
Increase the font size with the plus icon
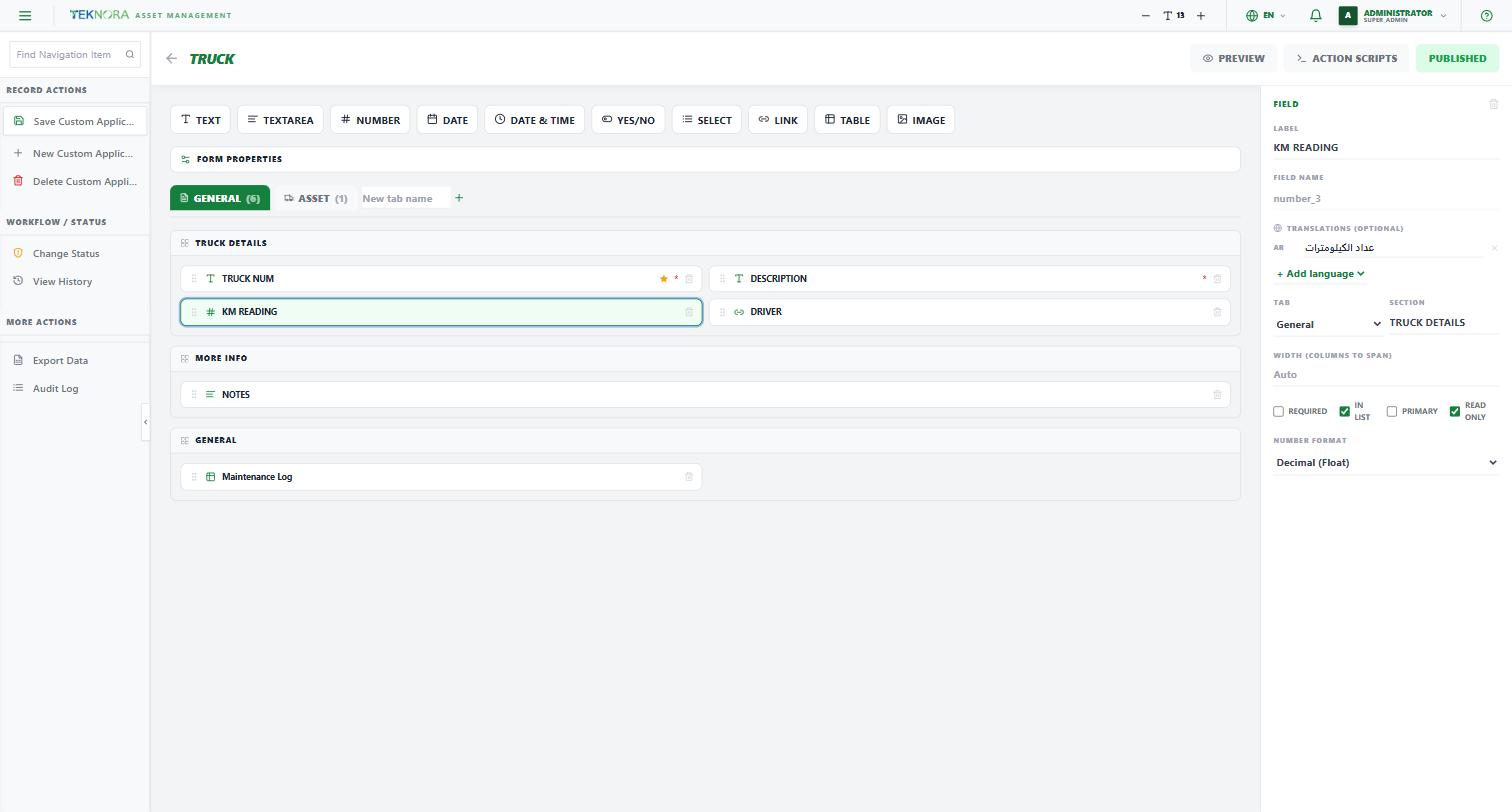(x=1201, y=15)
